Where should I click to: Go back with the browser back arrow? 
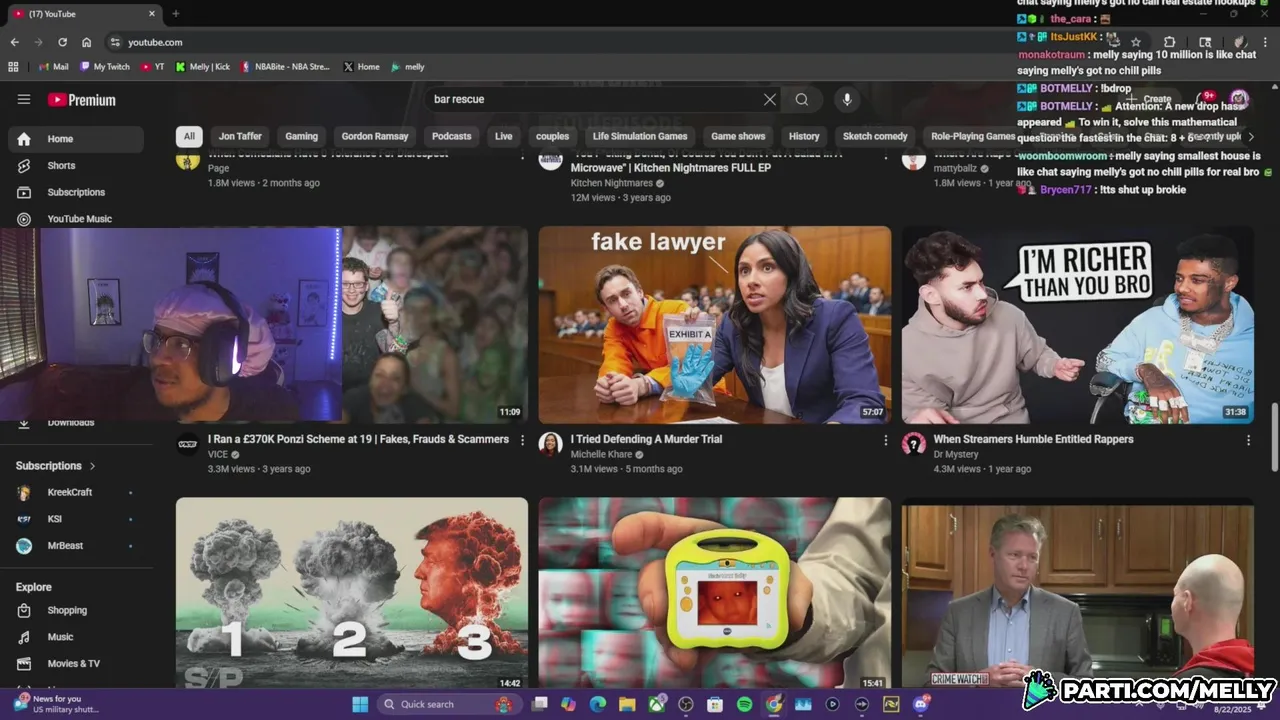pyautogui.click(x=14, y=42)
